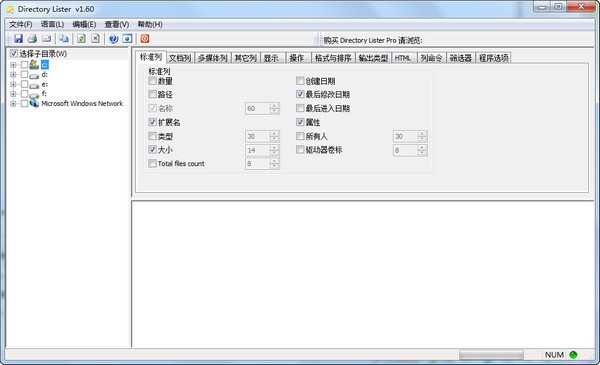
Task: Open the 文件(F) menu
Action: [21, 24]
